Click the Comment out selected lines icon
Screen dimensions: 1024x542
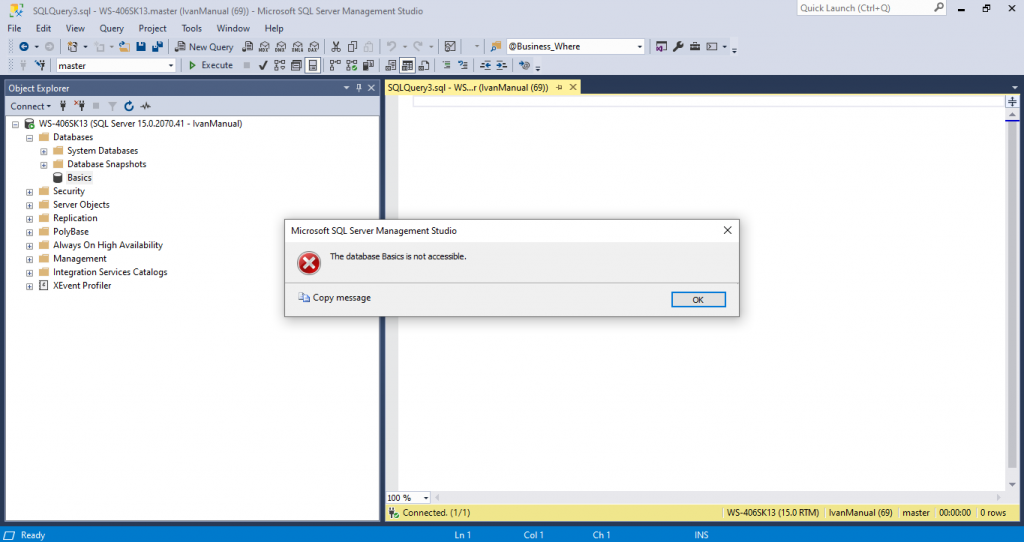point(446,65)
